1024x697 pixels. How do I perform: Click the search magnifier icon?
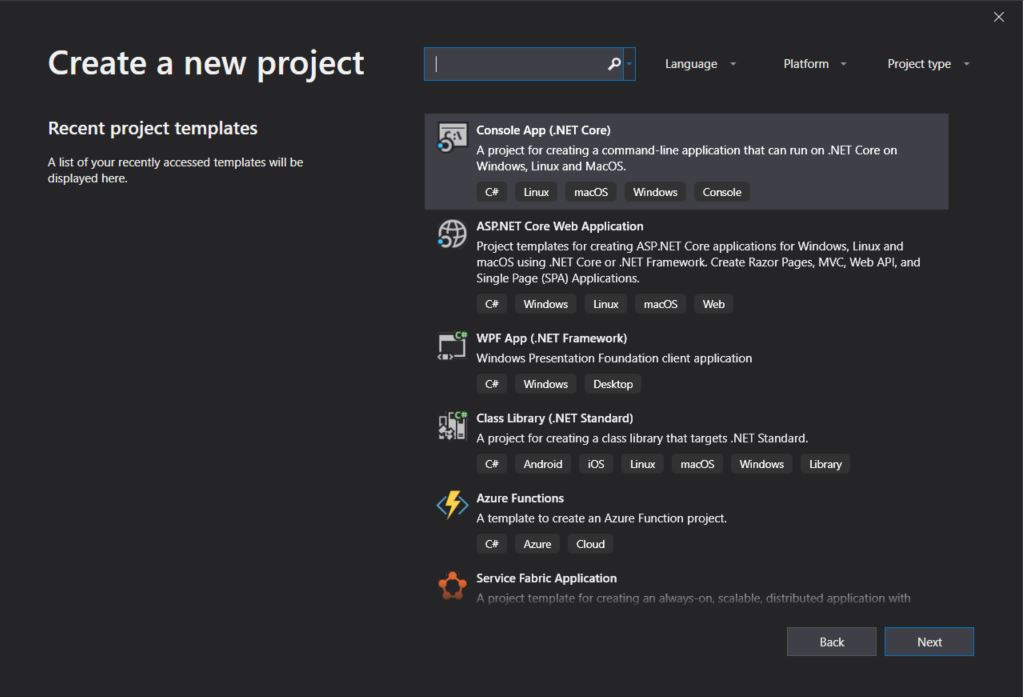pos(614,64)
